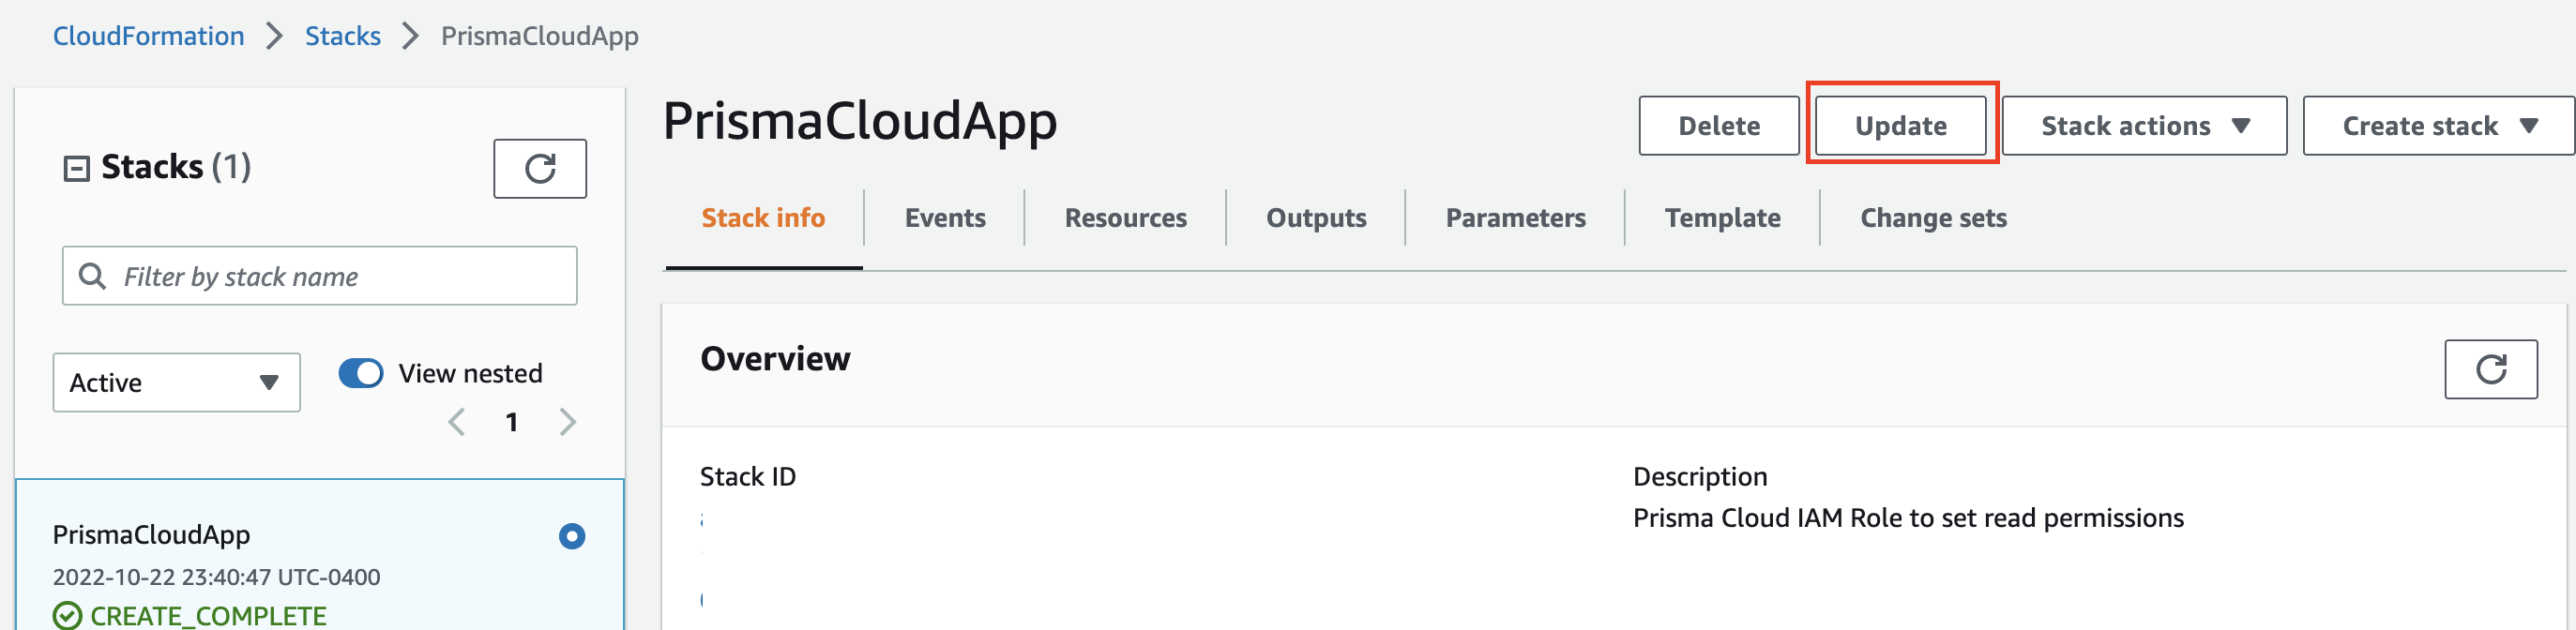Screen dimensions: 2576x630
Task: Select the PrismaCloudApp stack radio button
Action: (572, 536)
